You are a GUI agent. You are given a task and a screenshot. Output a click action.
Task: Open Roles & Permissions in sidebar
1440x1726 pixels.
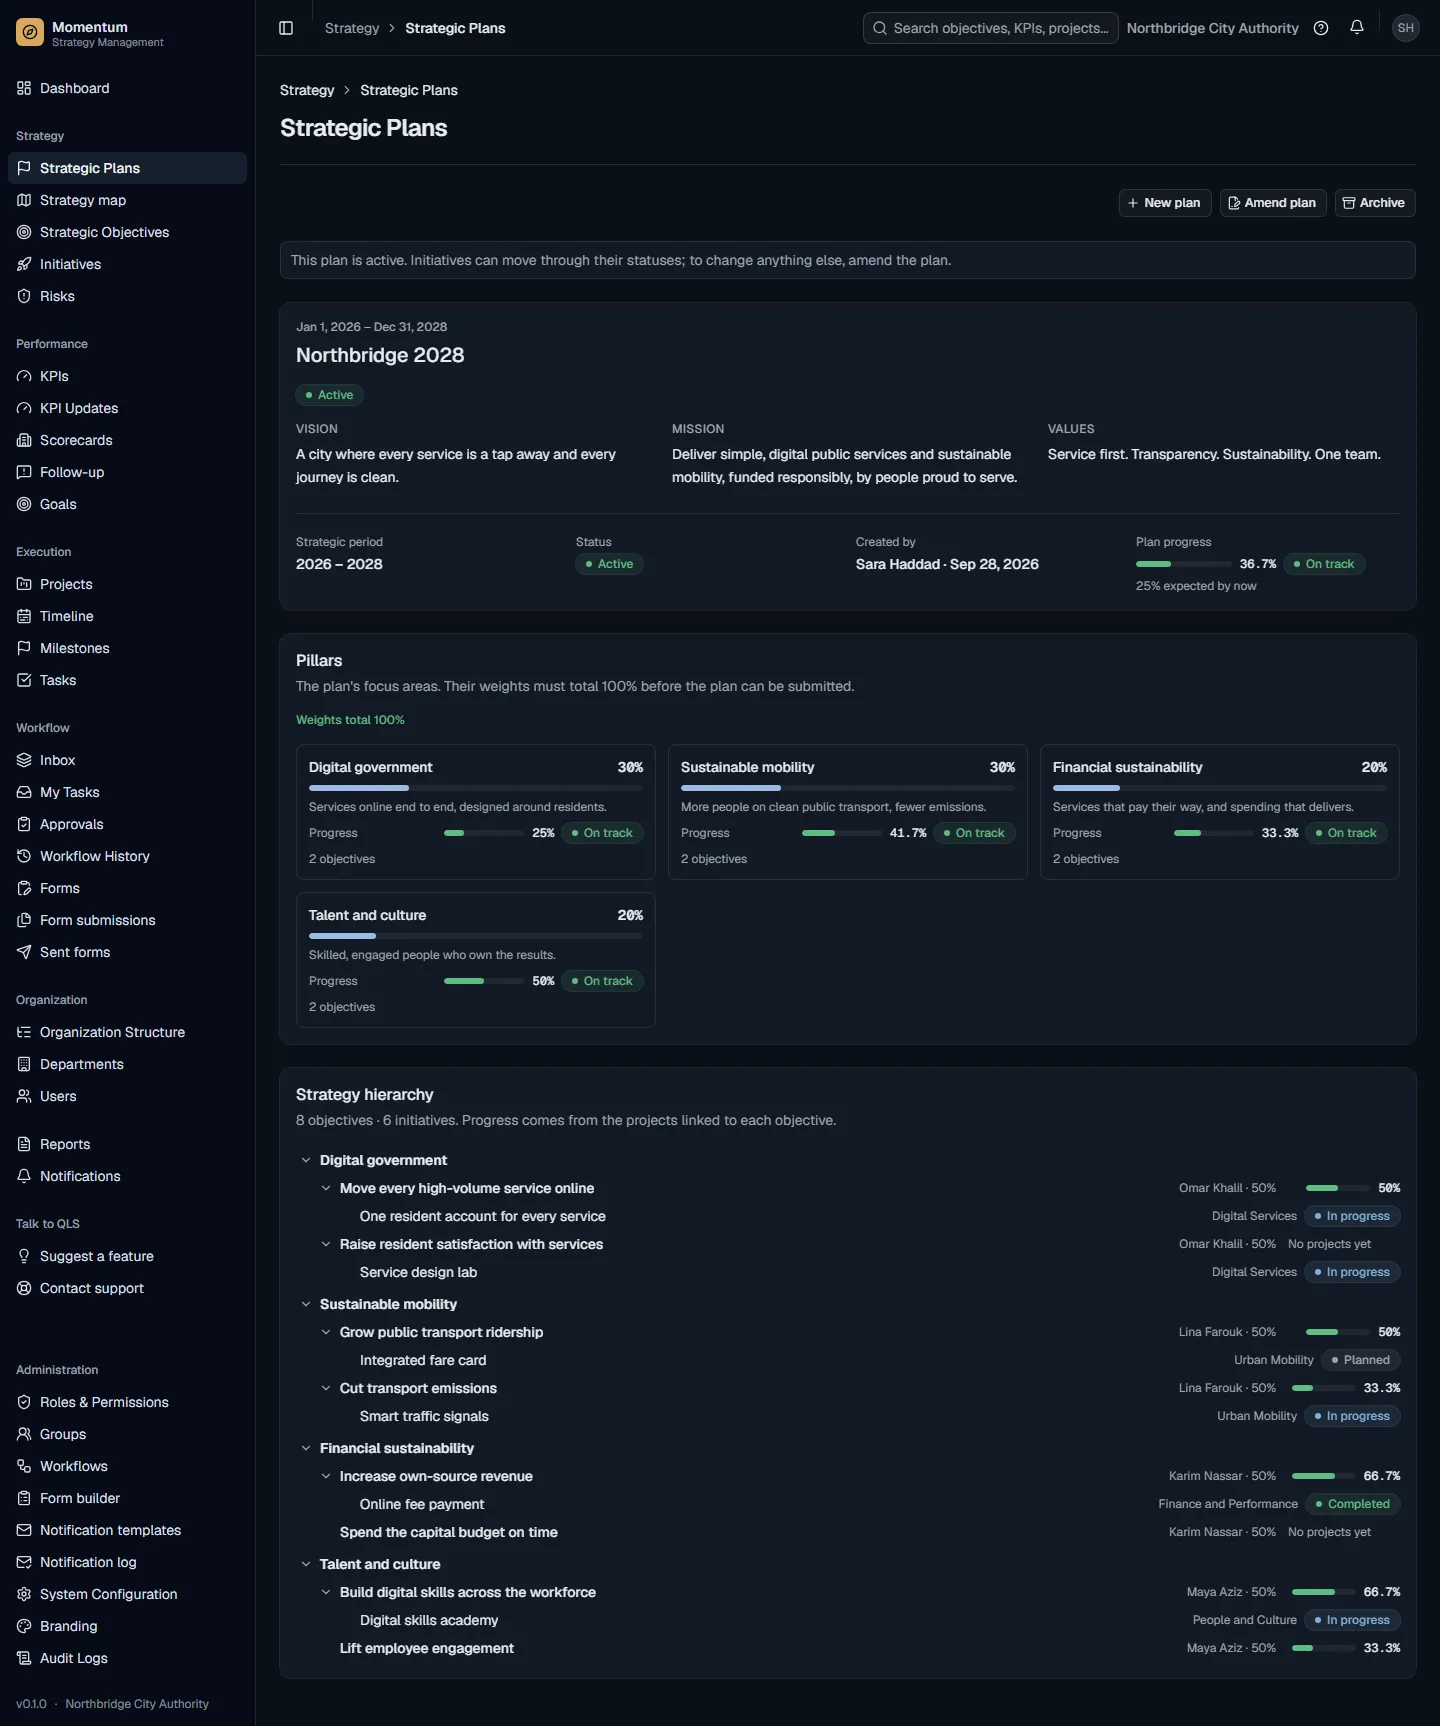(127, 1402)
